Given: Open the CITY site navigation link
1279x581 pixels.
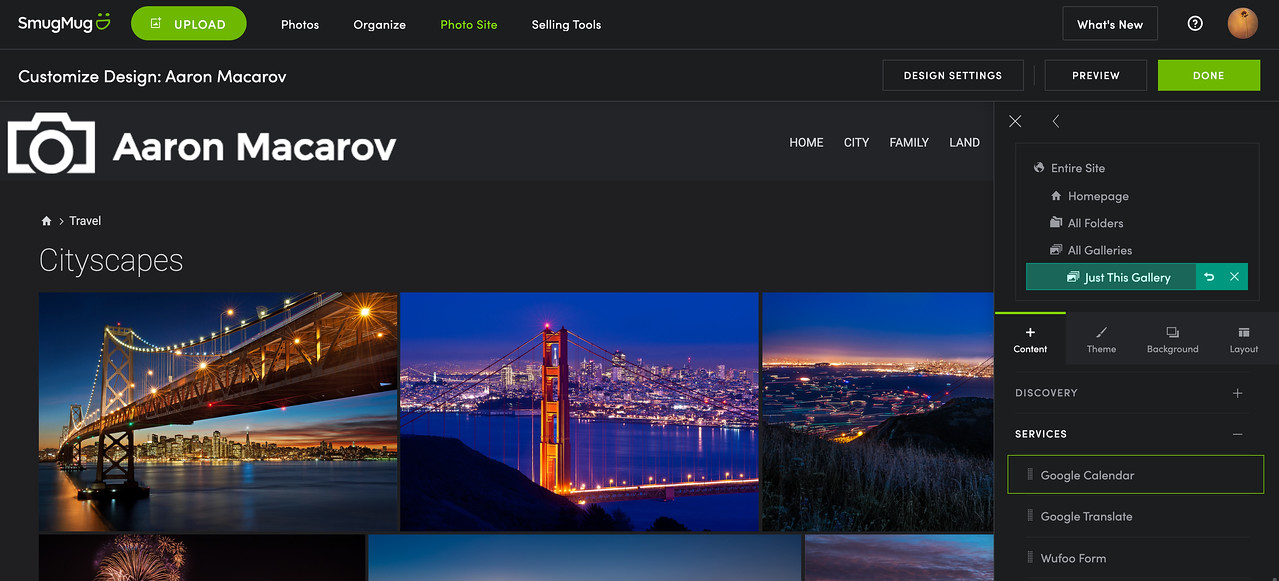Looking at the screenshot, I should point(856,143).
